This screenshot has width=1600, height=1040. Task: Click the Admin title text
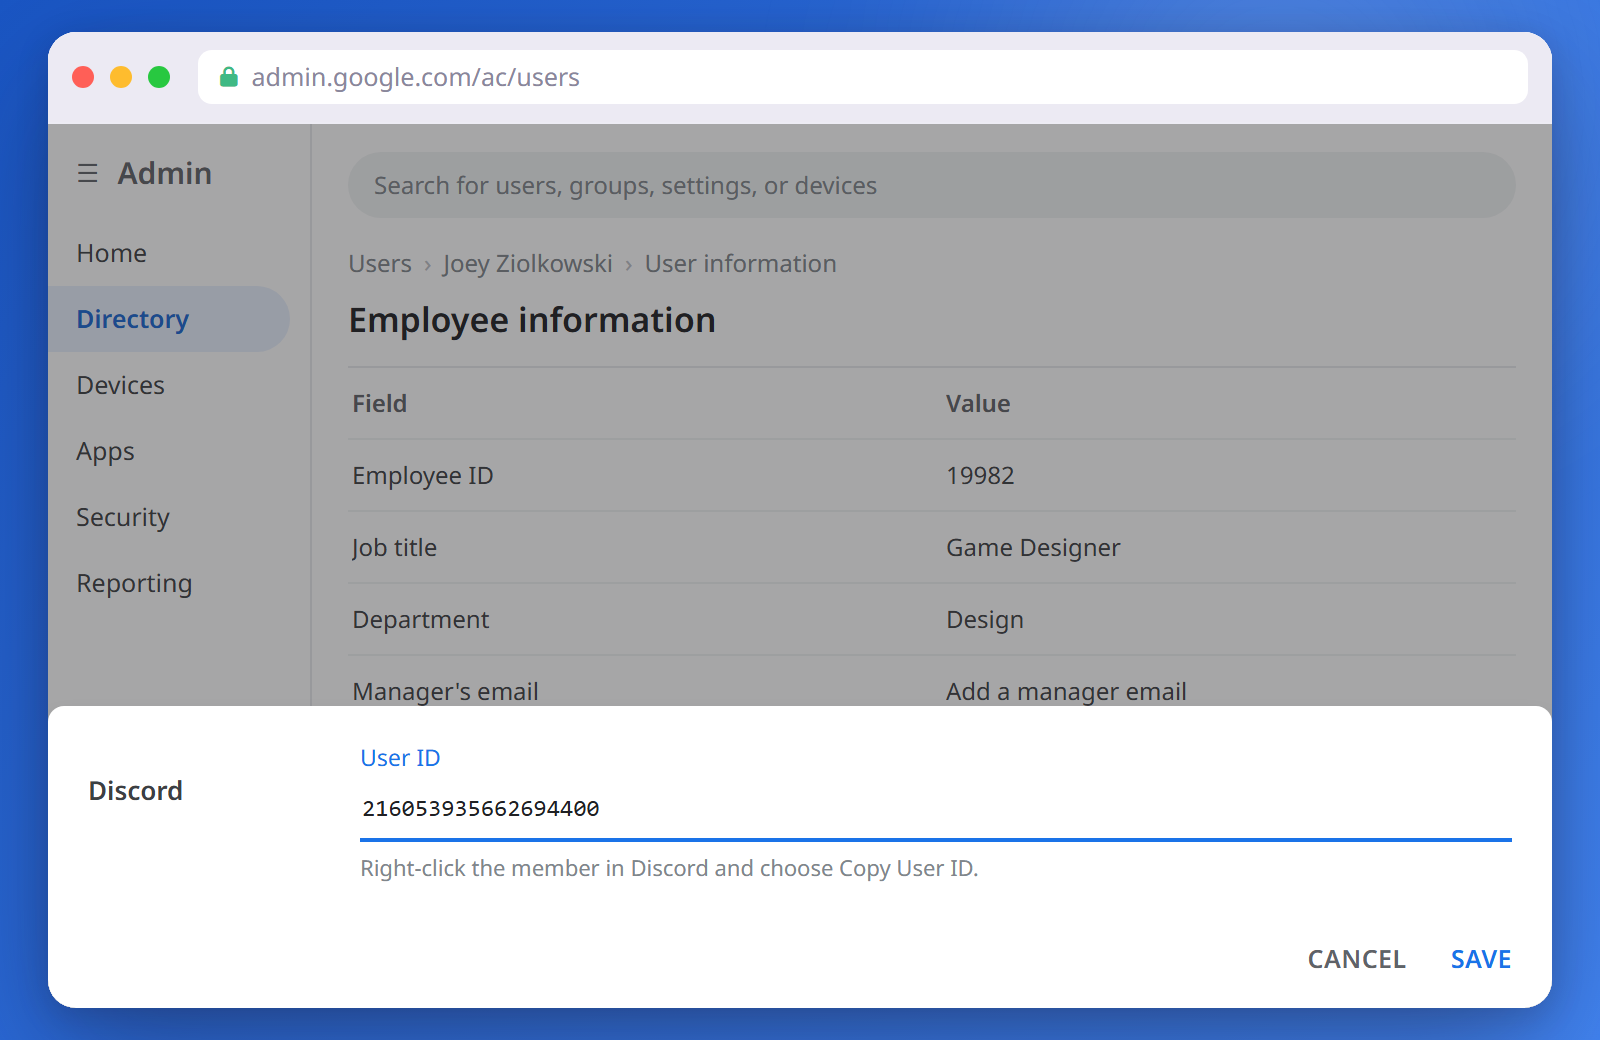pos(165,173)
